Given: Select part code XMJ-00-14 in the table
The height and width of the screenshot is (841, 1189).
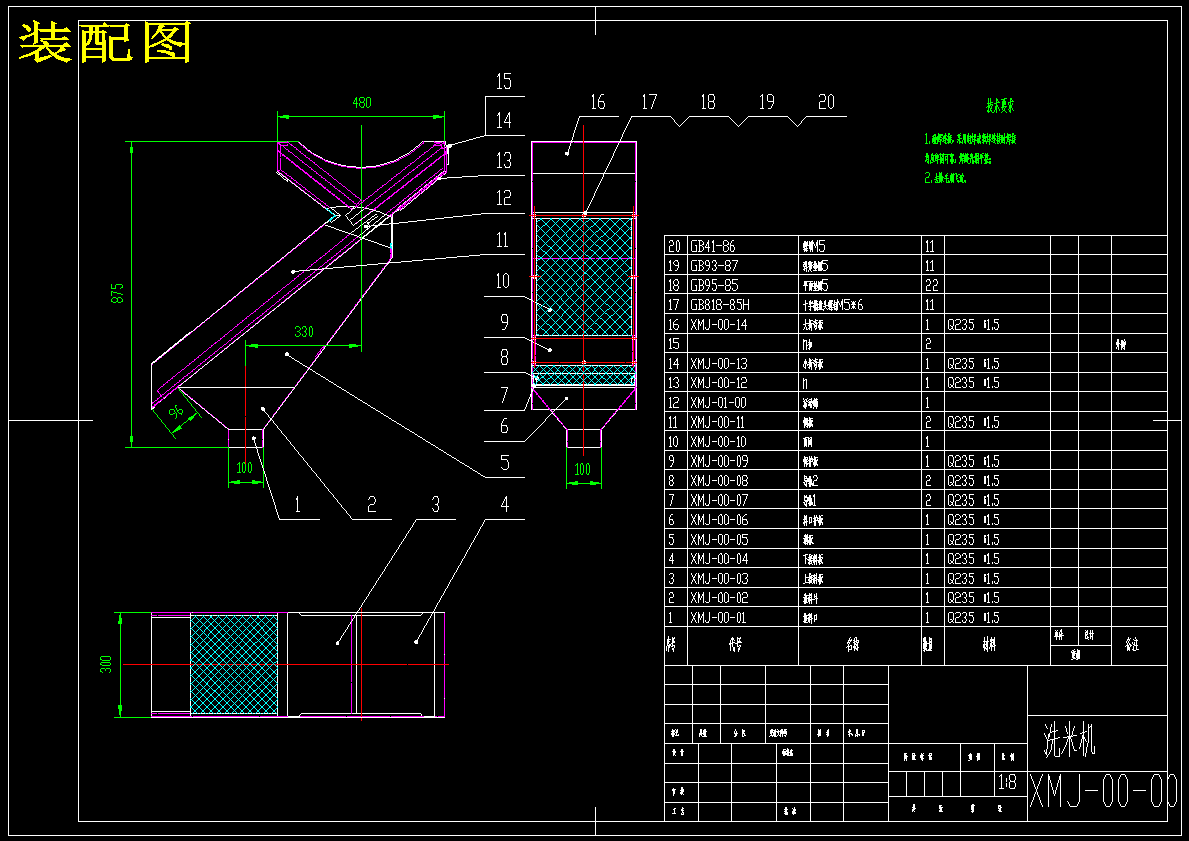Looking at the screenshot, I should coord(718,325).
